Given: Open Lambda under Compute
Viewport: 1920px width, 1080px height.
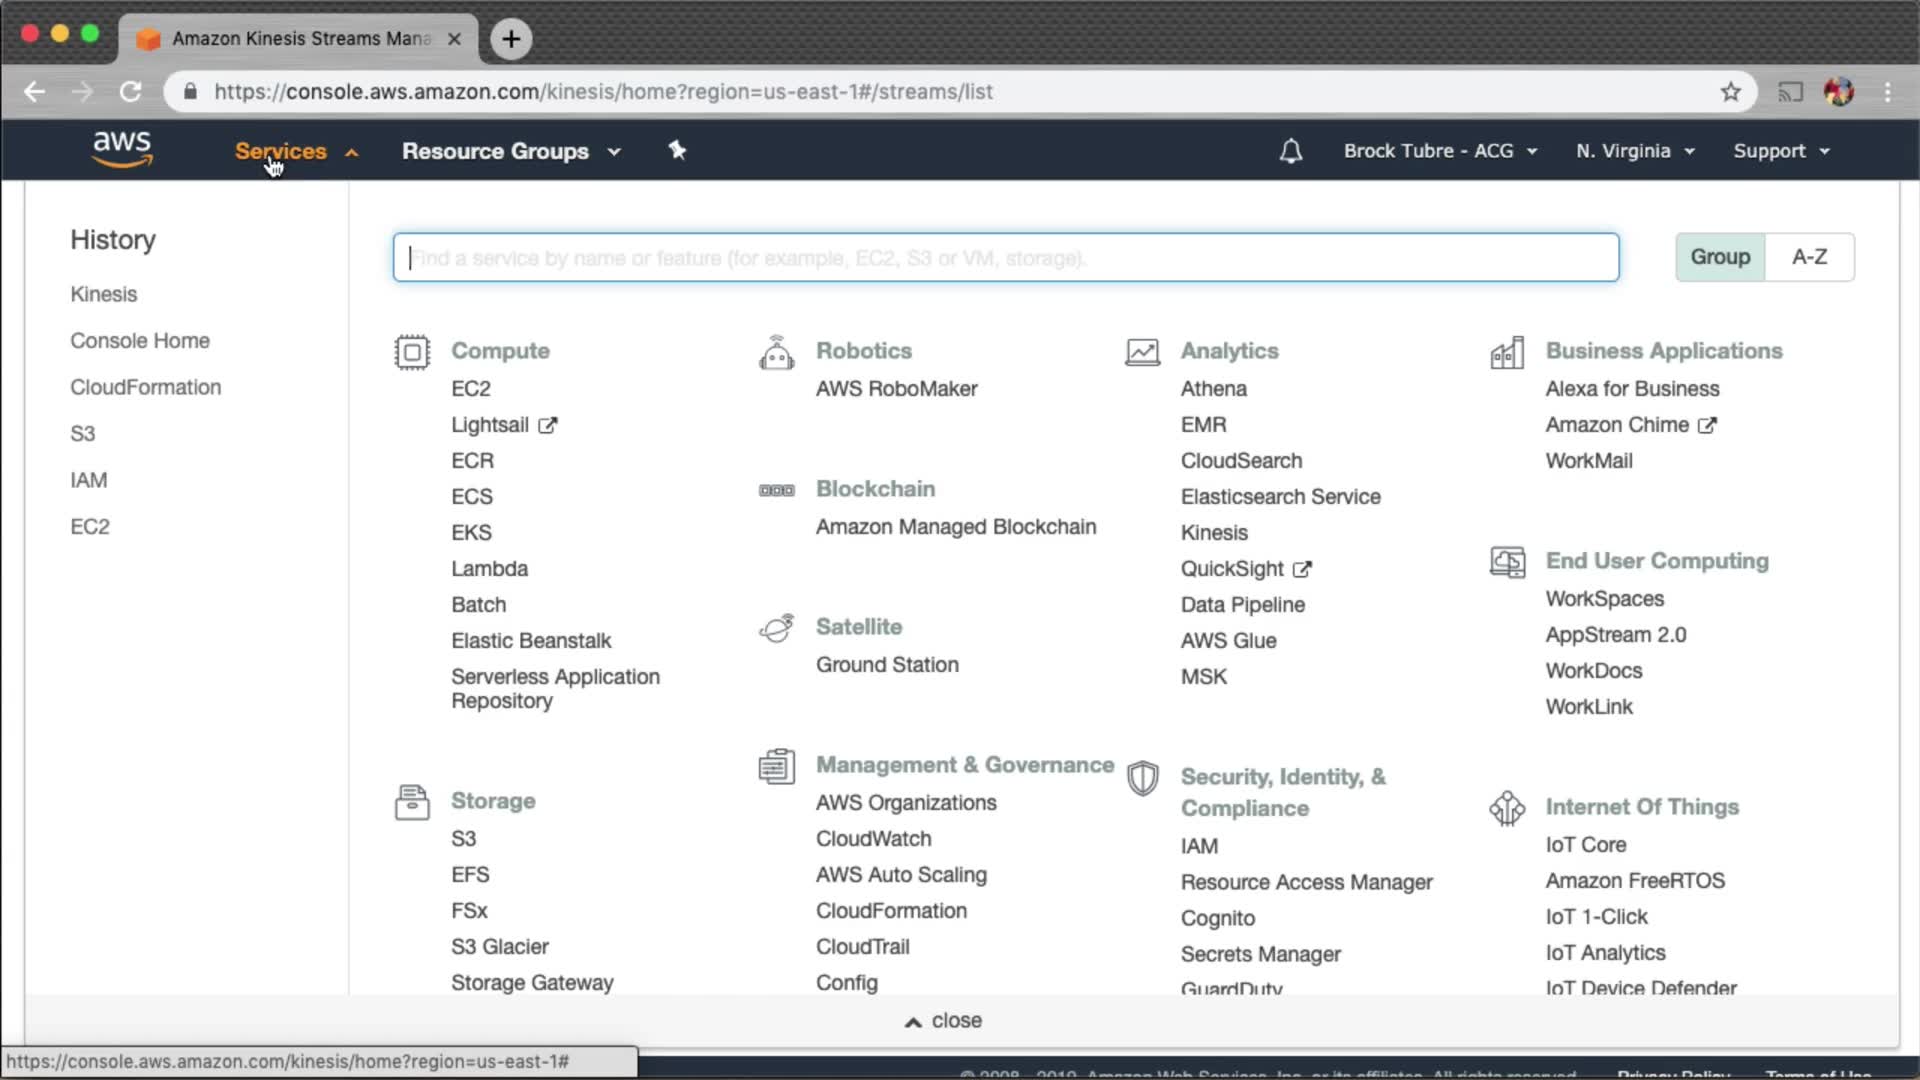Looking at the screenshot, I should [x=489, y=569].
